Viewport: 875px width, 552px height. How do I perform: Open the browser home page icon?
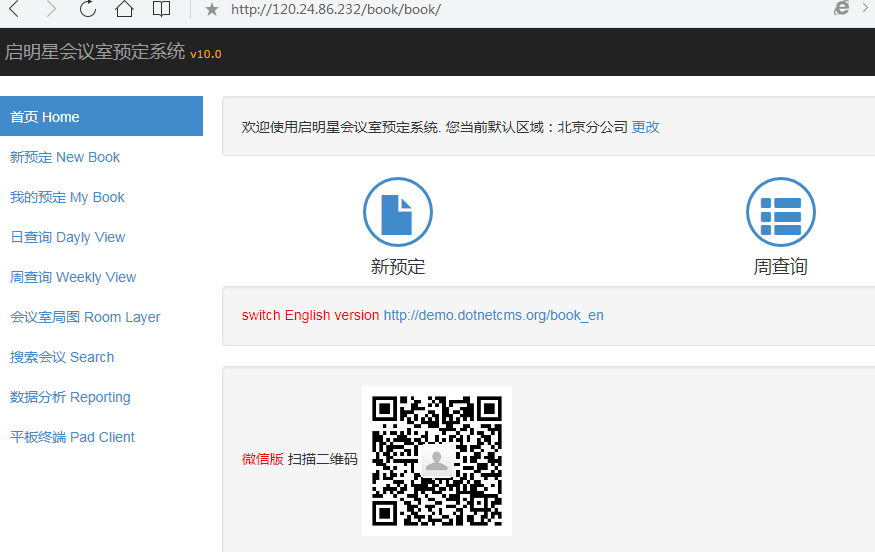click(124, 8)
